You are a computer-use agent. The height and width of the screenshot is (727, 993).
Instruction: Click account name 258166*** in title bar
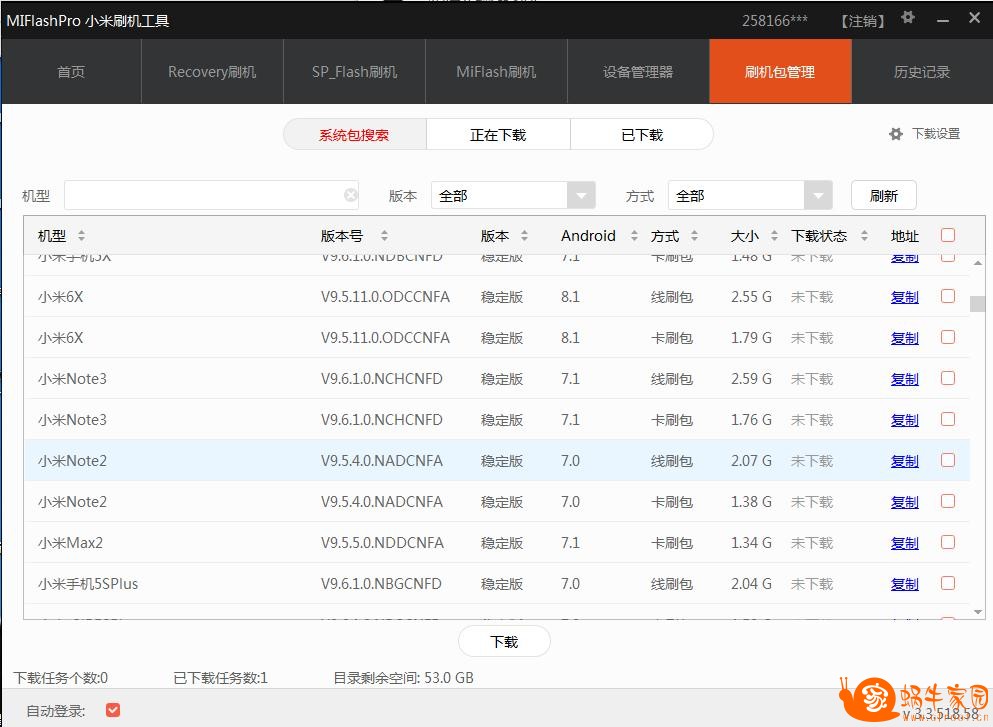(x=775, y=20)
